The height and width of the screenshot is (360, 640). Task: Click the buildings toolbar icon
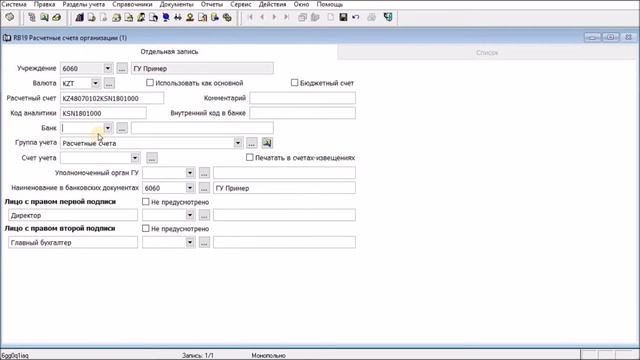click(x=80, y=17)
